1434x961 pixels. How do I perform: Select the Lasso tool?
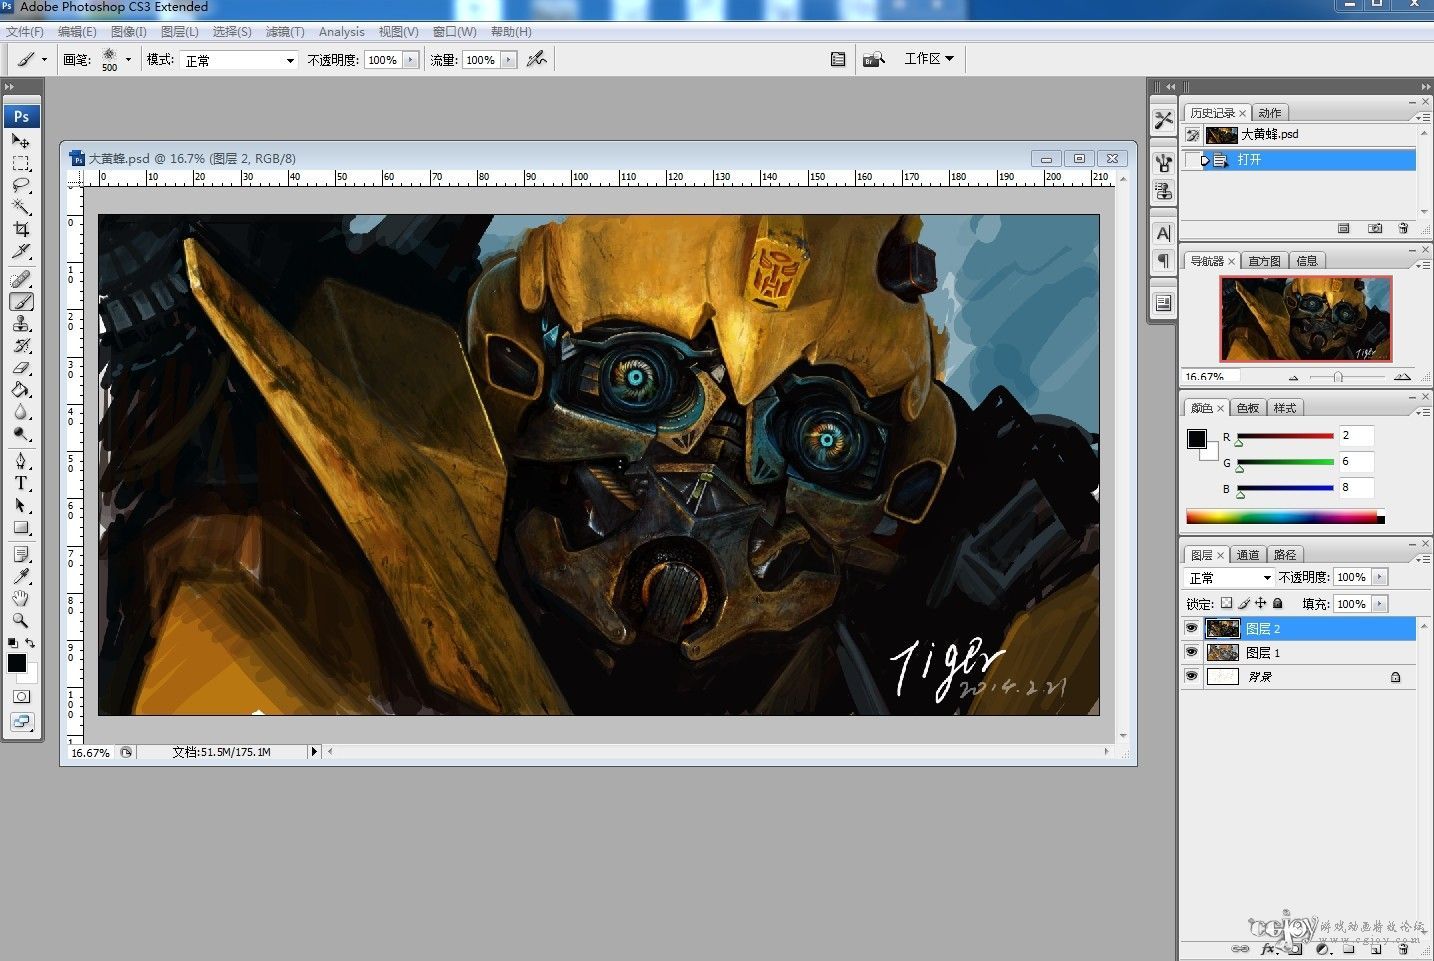pyautogui.click(x=21, y=185)
